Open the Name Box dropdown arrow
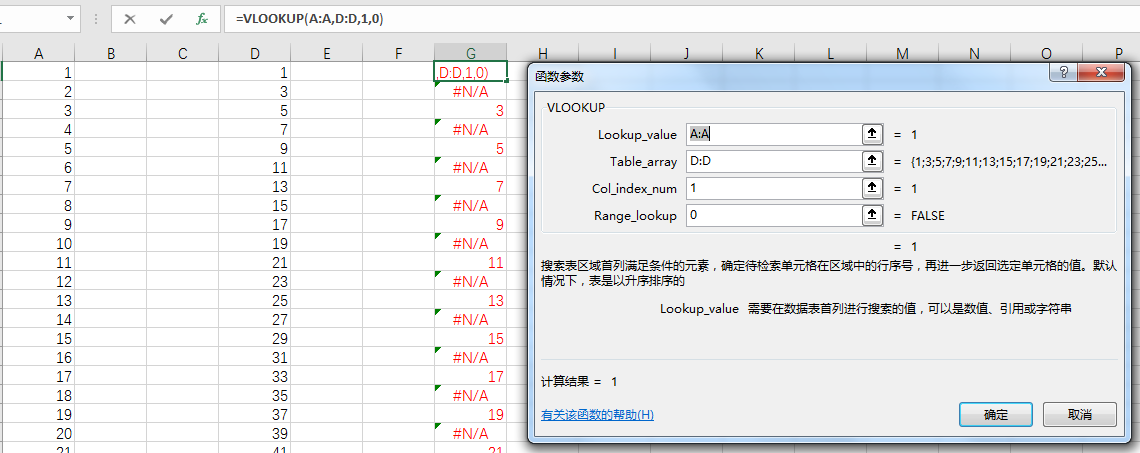Viewport: 1140px width, 453px height. pos(70,19)
